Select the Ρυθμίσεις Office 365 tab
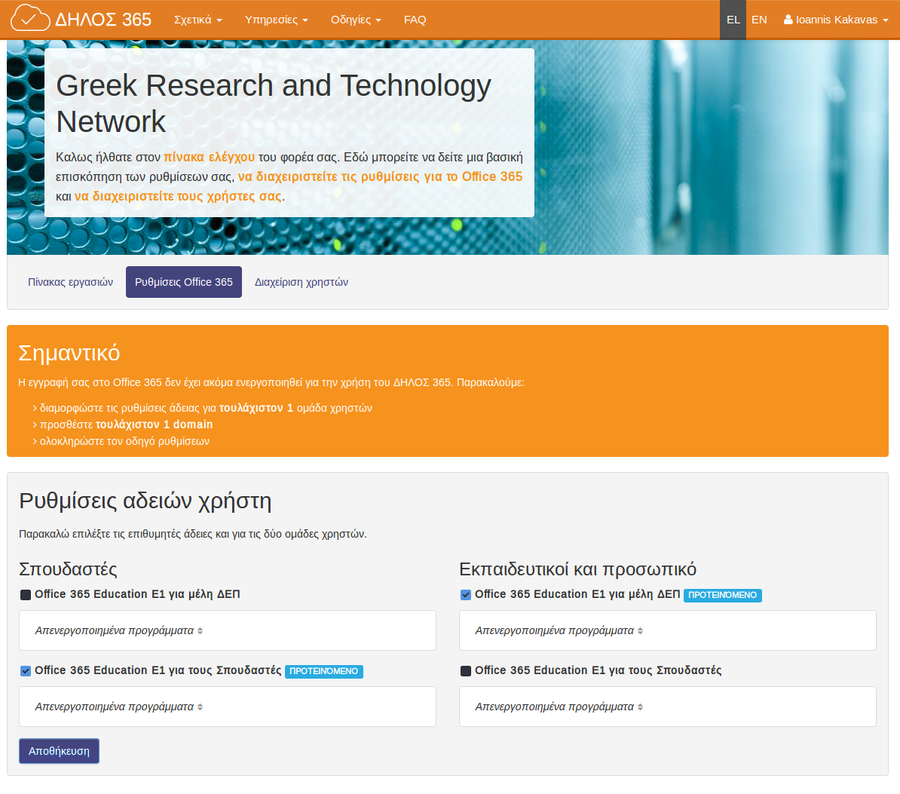Screen dimensions: 900x794 [184, 282]
